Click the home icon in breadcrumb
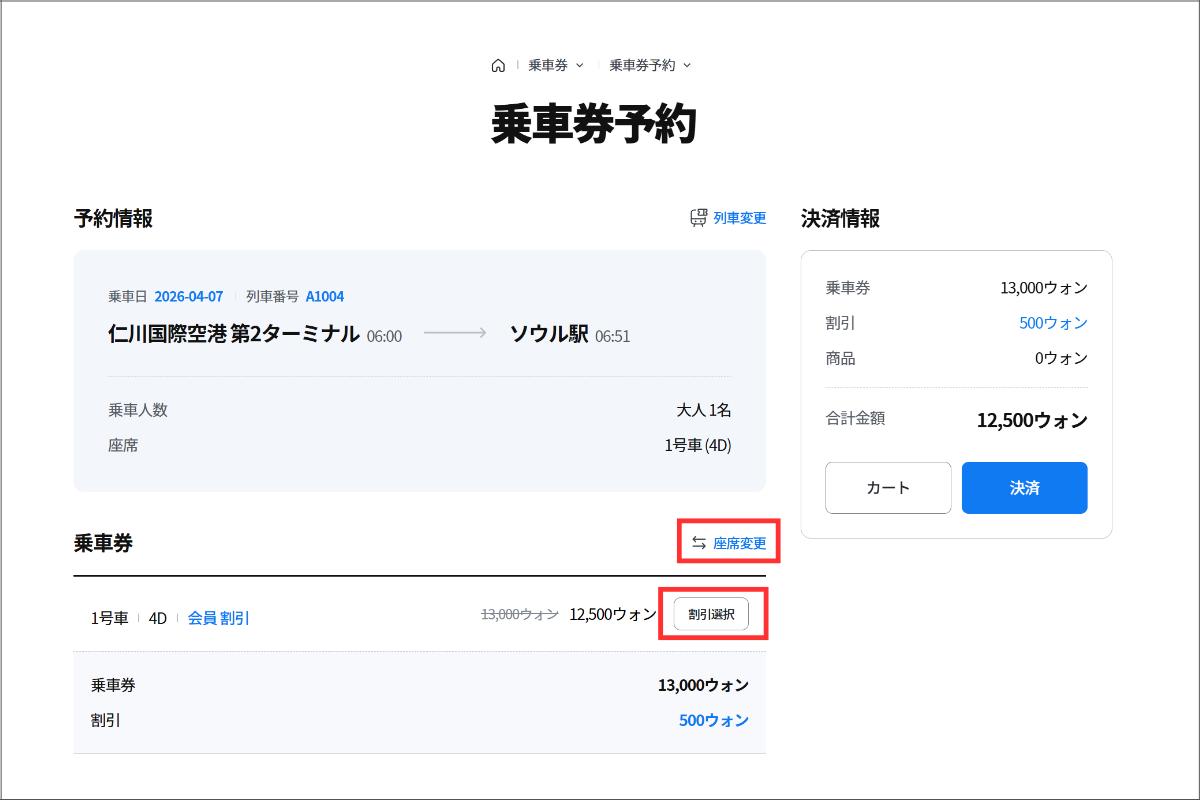This screenshot has width=1200, height=800. [498, 65]
